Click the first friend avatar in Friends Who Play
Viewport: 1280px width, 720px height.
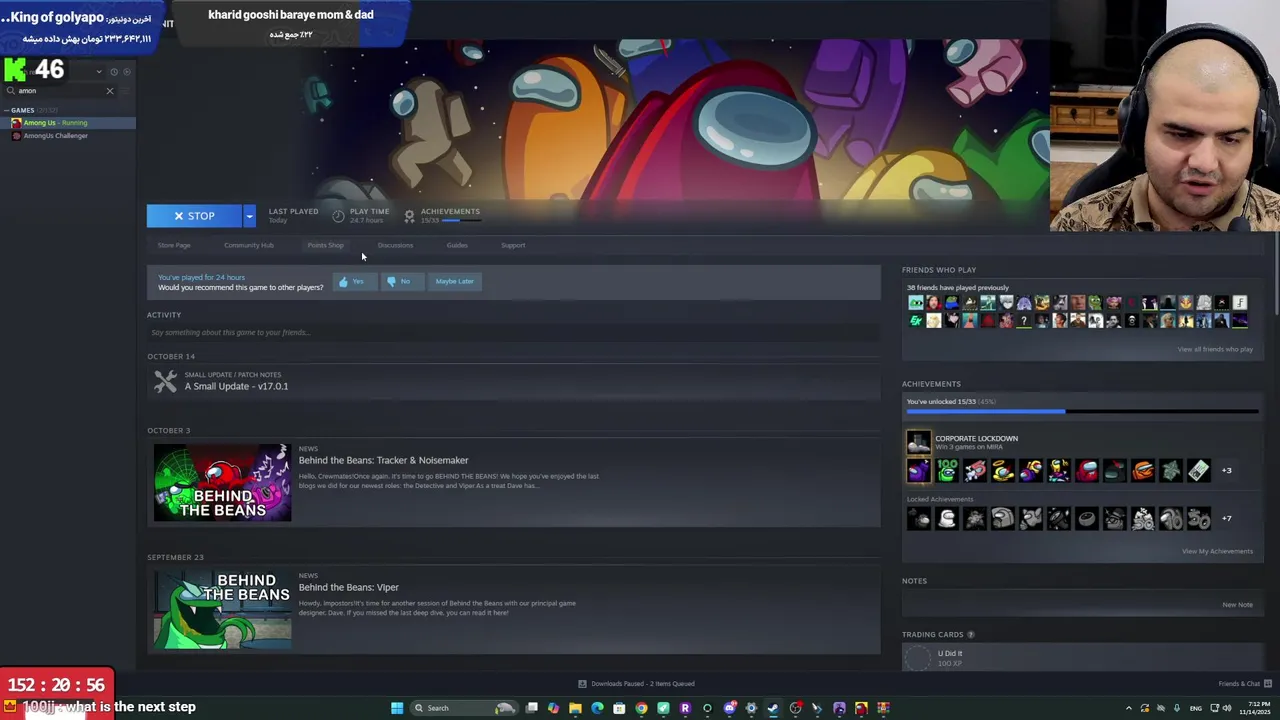pyautogui.click(x=915, y=302)
